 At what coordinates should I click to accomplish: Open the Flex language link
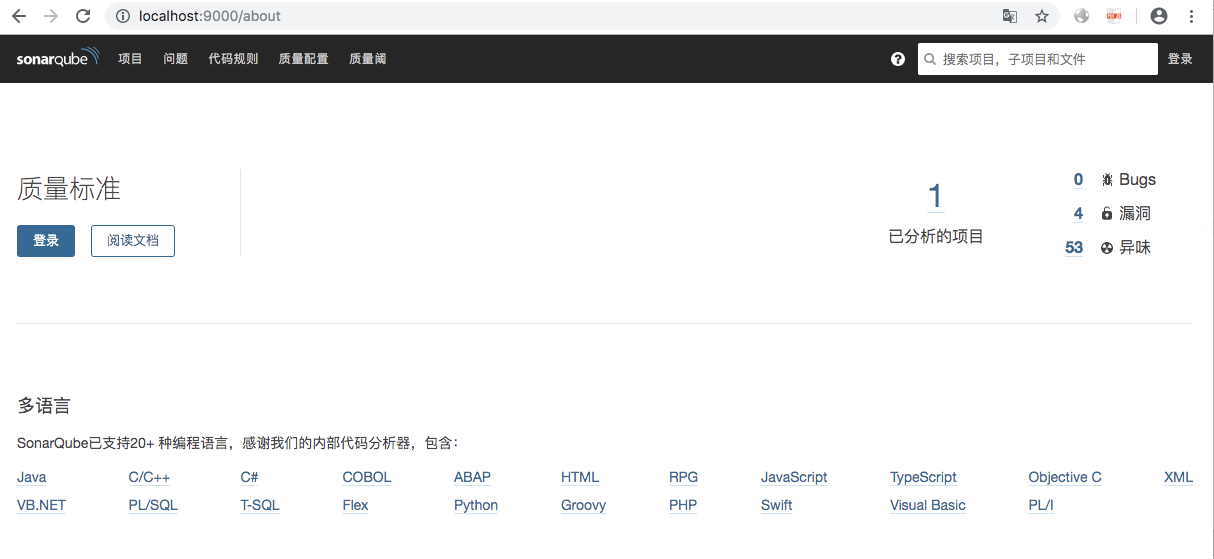point(355,506)
